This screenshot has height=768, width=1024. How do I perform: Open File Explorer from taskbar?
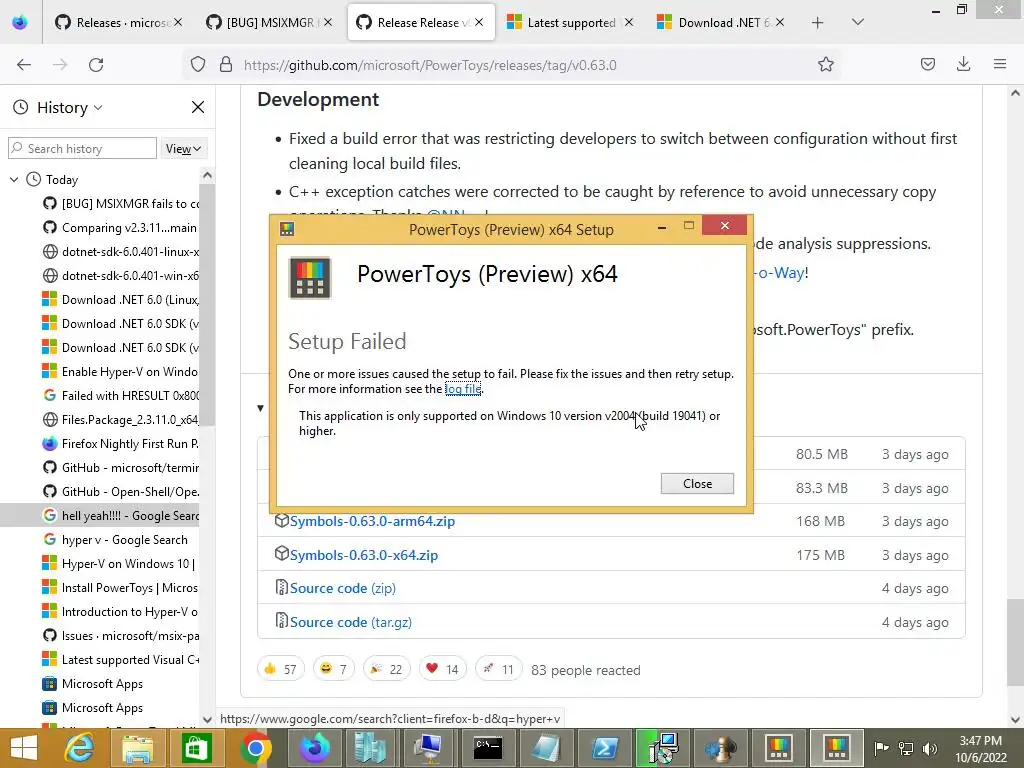pos(138,748)
